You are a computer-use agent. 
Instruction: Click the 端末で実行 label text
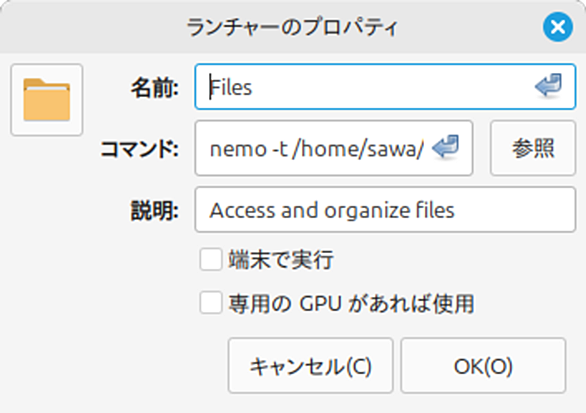point(281,259)
